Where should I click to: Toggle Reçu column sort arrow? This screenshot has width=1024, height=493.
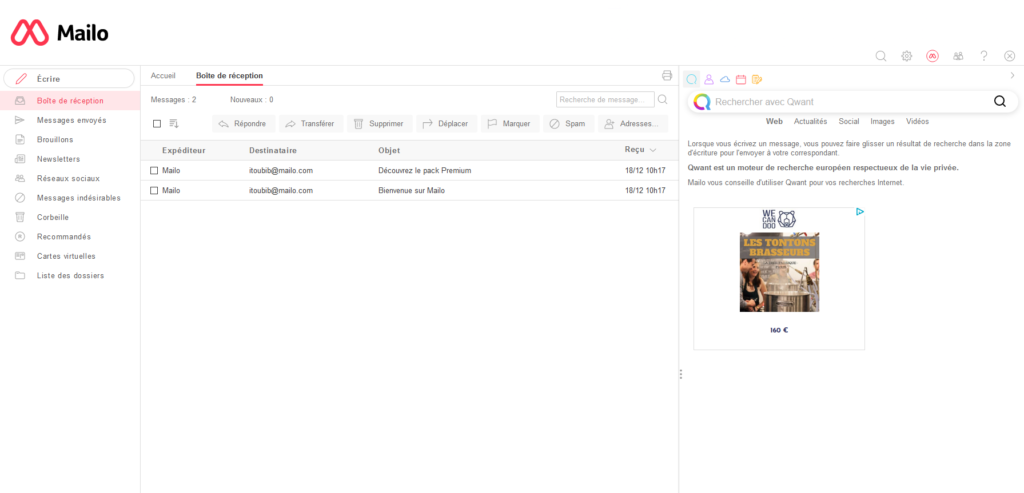point(653,150)
